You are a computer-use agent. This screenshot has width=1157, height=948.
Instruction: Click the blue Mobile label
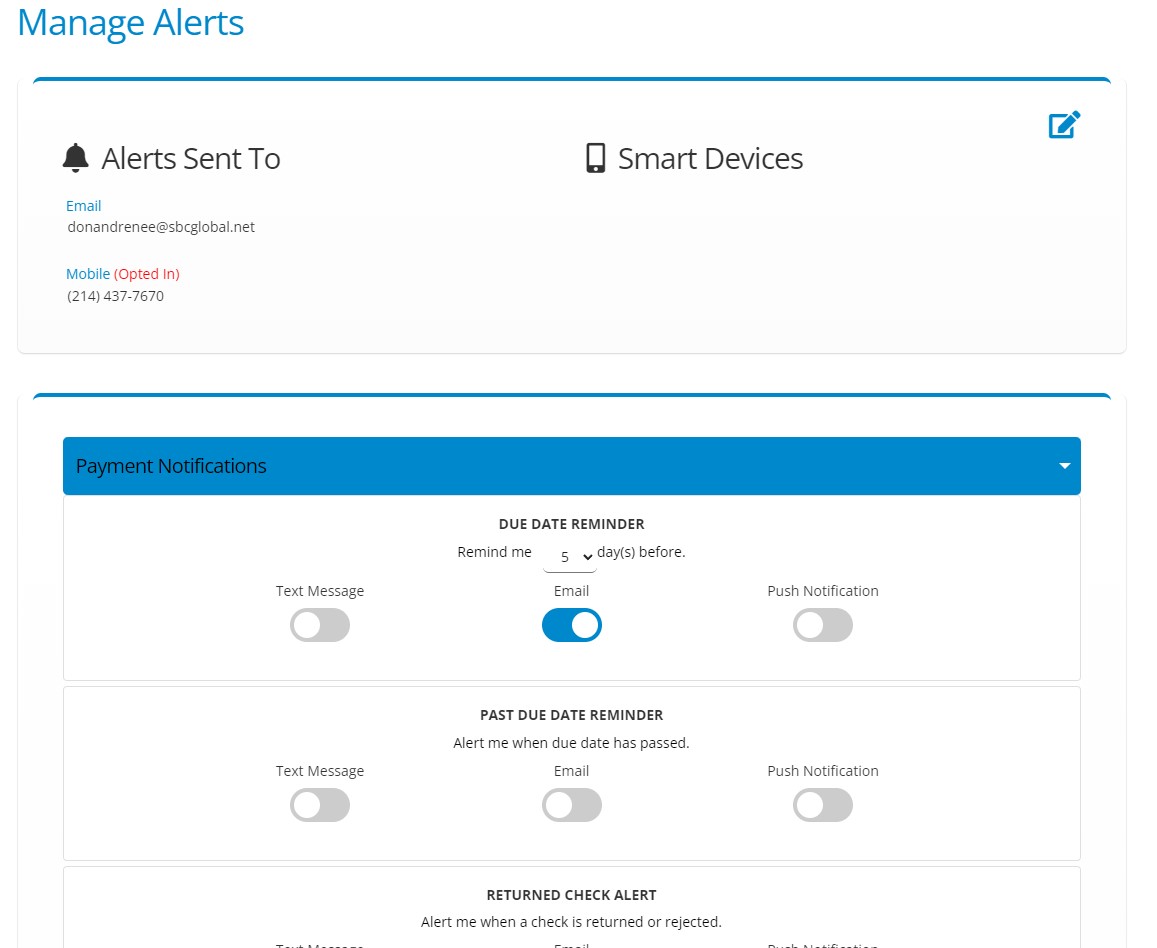88,274
